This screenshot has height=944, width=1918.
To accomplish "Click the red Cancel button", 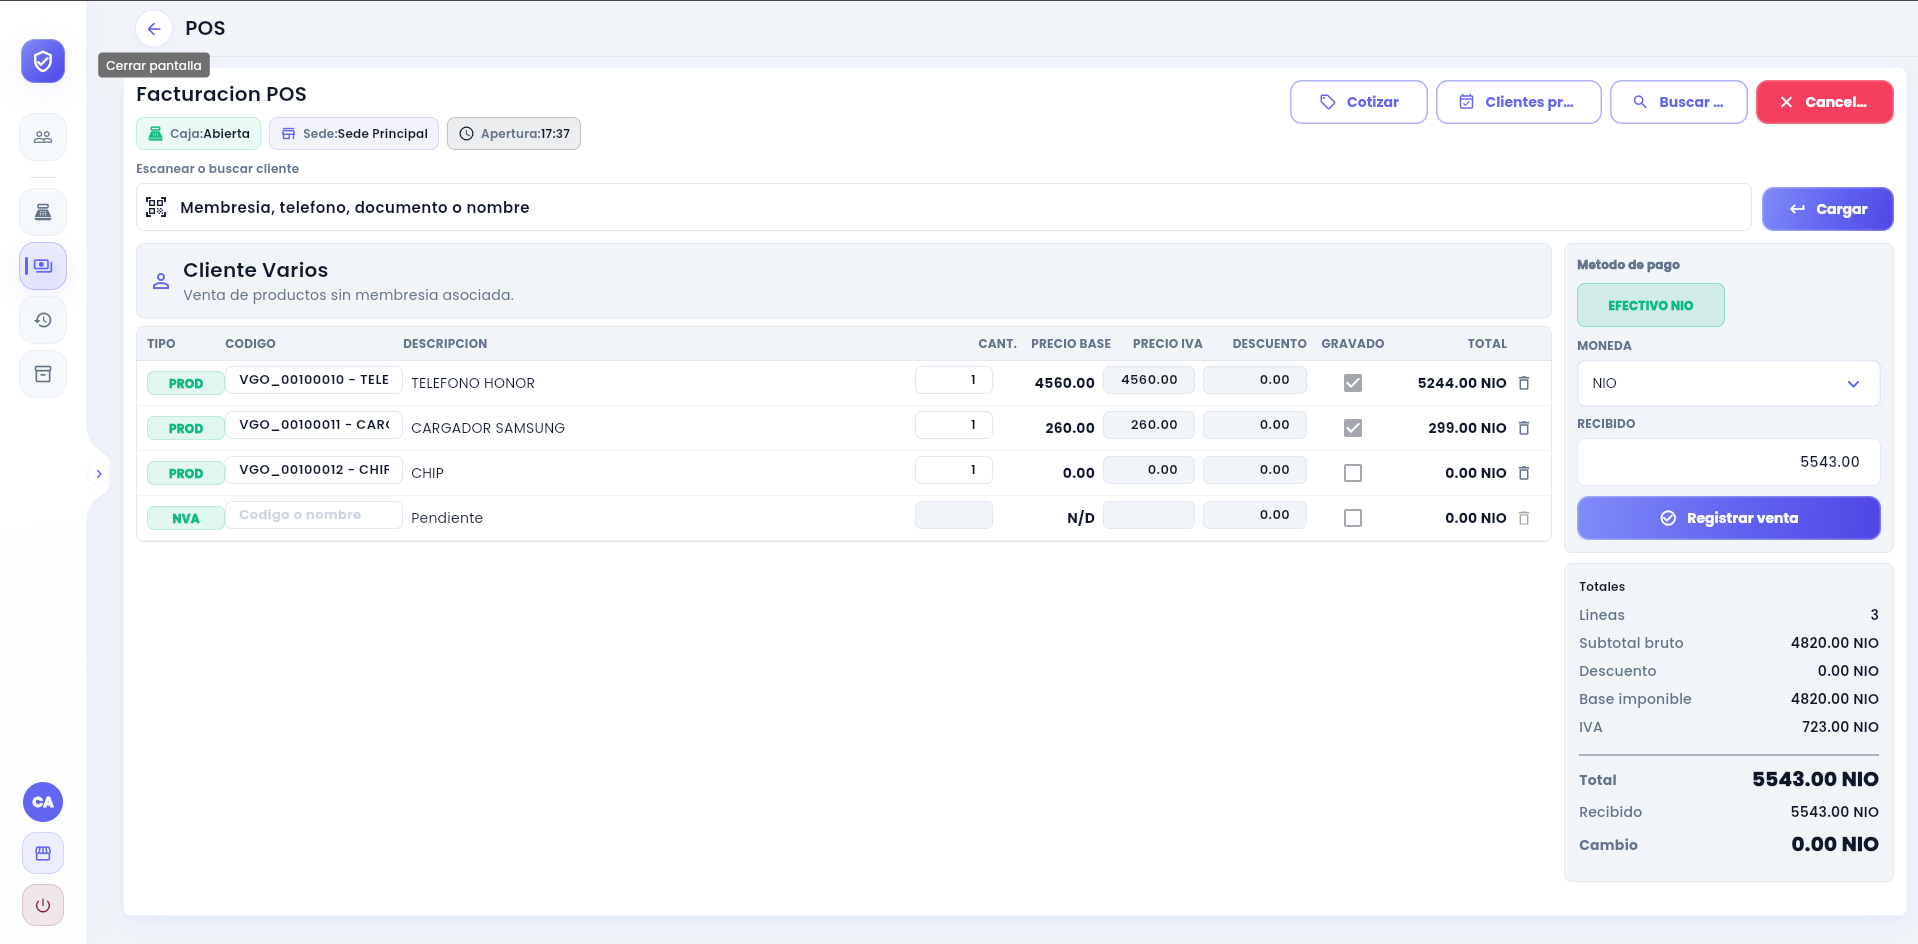I will 1825,102.
